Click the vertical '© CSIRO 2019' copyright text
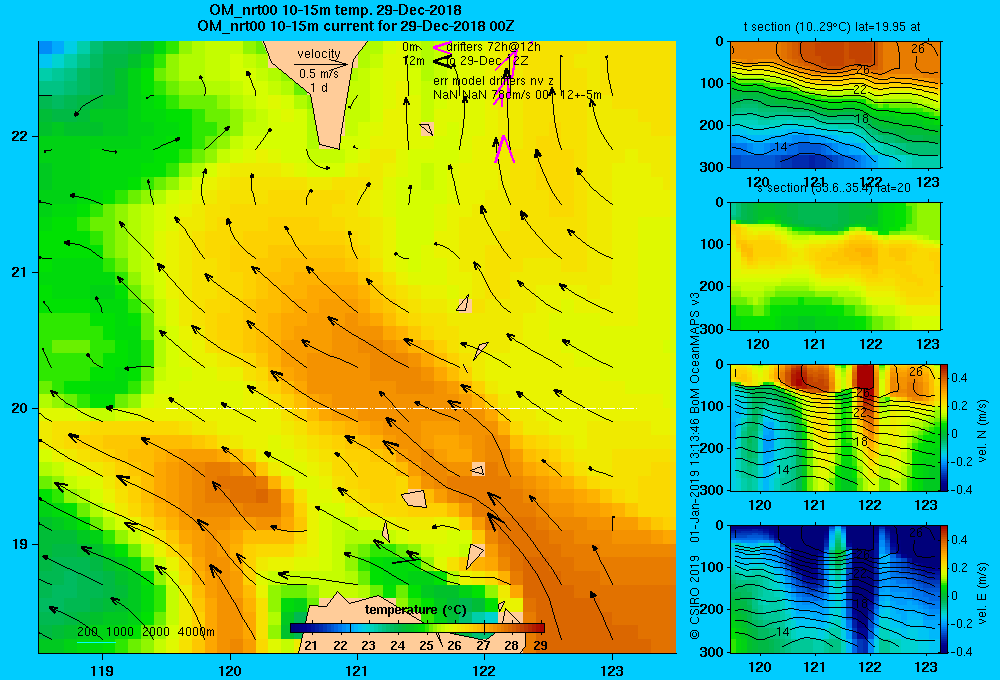Viewport: 1000px width, 680px height. click(x=695, y=597)
